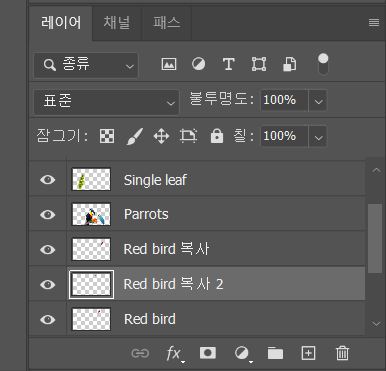Switch to the 채널 tab
The height and width of the screenshot is (371, 386).
[x=117, y=23]
